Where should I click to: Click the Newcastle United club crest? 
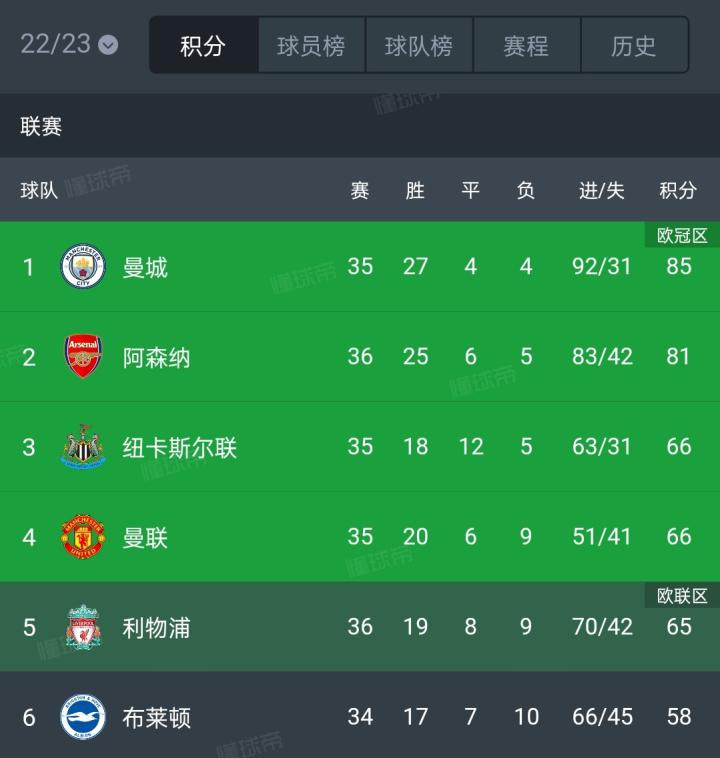(x=83, y=447)
